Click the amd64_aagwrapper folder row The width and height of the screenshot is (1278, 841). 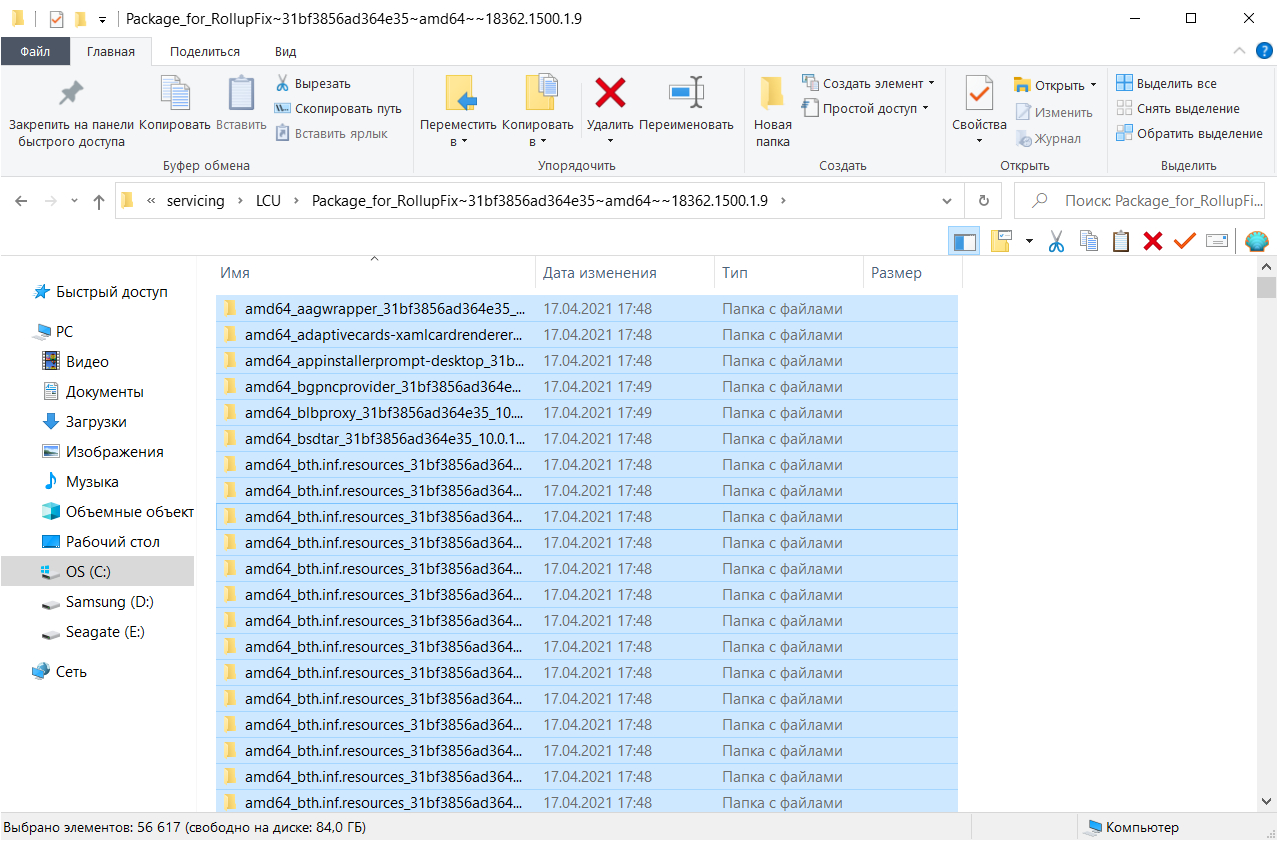click(587, 309)
